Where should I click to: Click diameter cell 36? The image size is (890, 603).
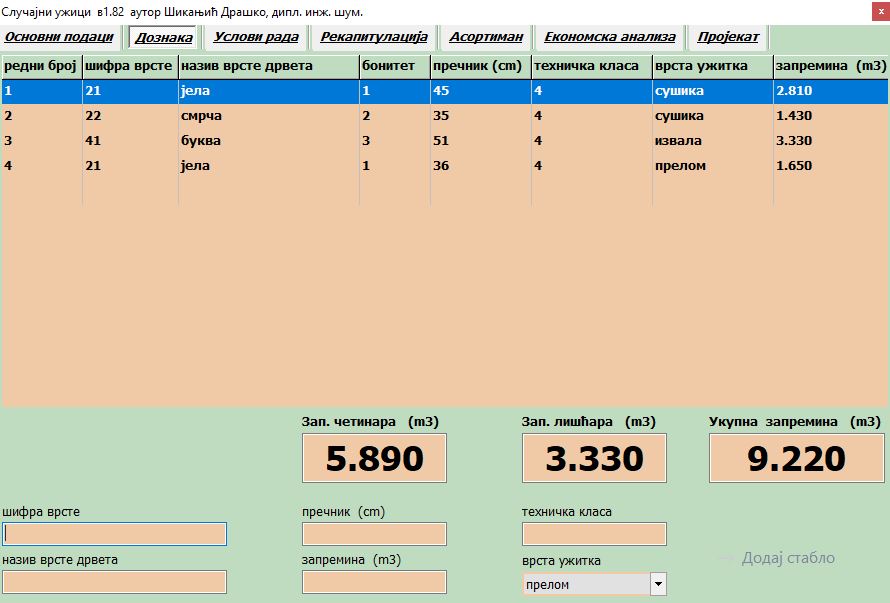pos(480,166)
